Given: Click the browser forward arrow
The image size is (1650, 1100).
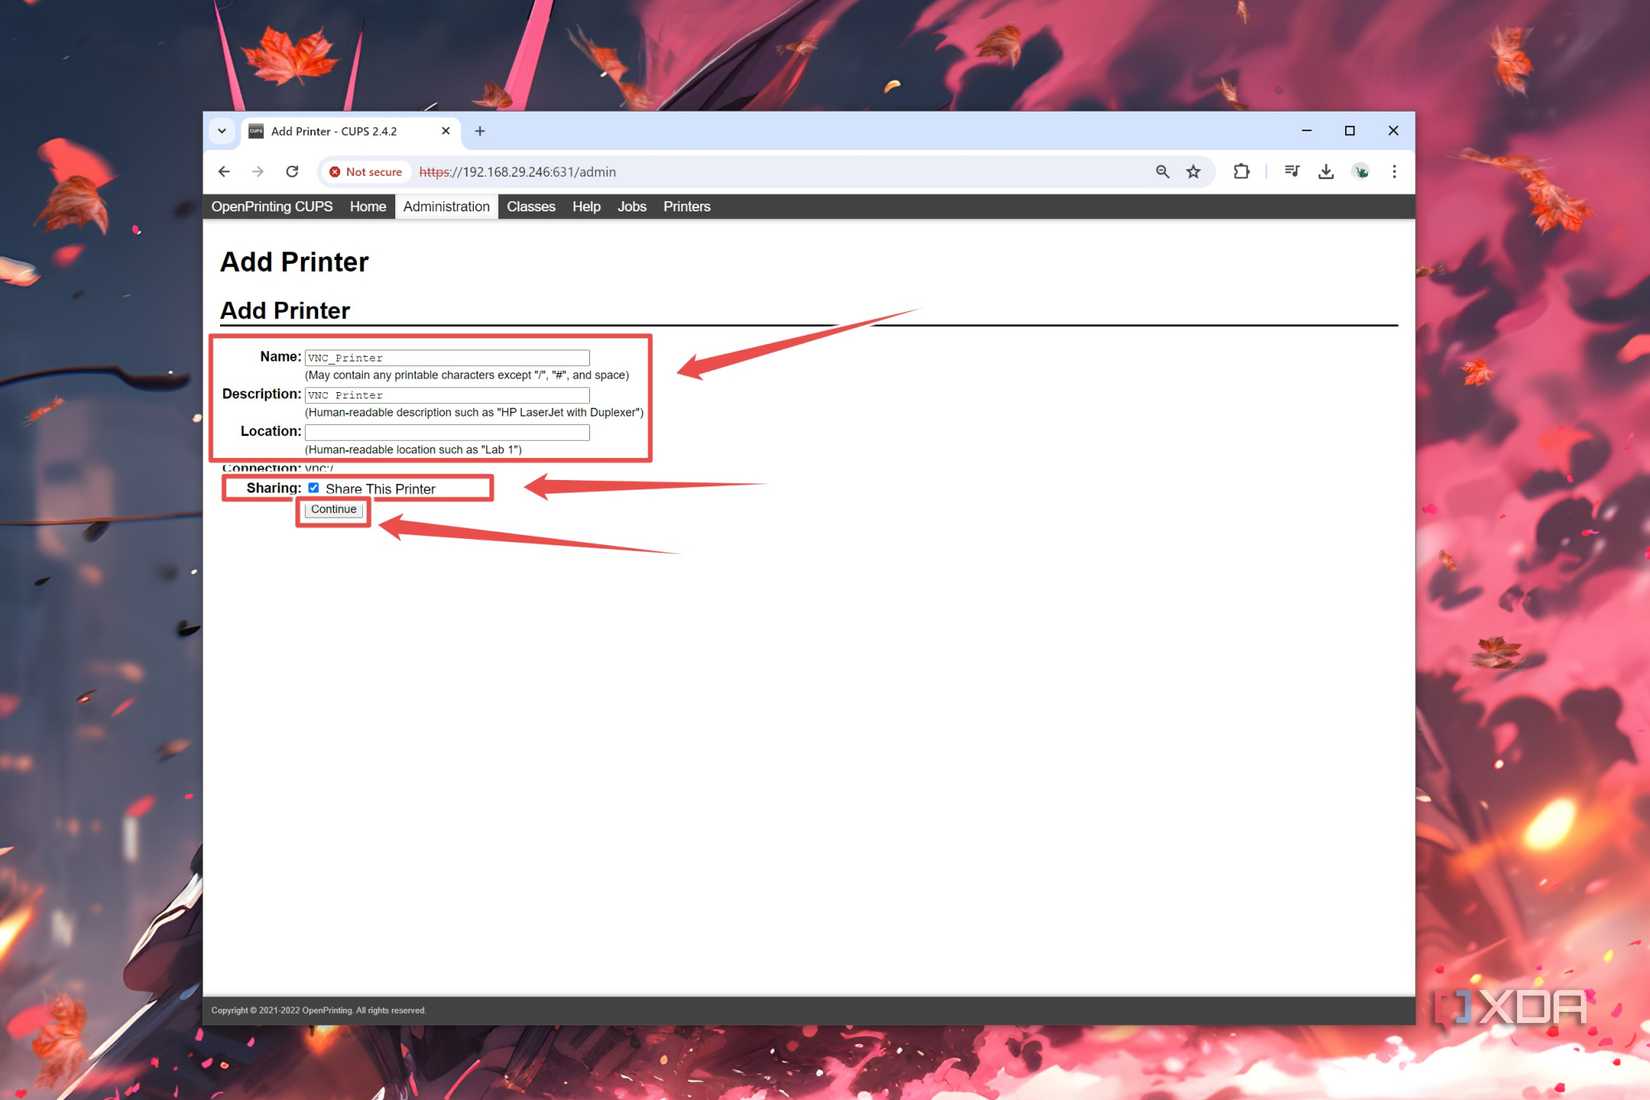Looking at the screenshot, I should click(x=258, y=172).
